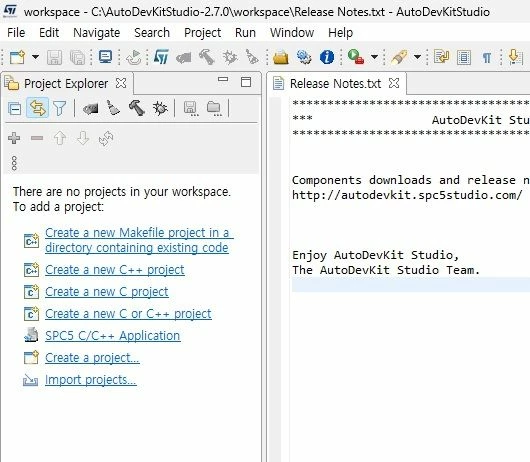Image resolution: width=530 pixels, height=462 pixels.
Task: Open the Navigate menu
Action: pyautogui.click(x=97, y=33)
